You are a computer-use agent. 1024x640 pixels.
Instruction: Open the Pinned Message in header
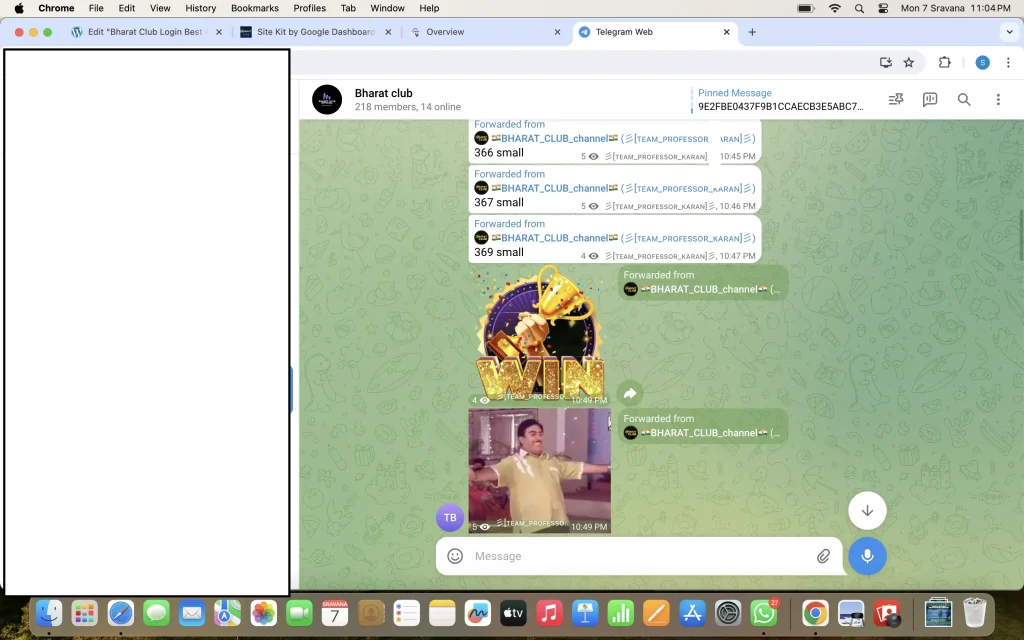[x=780, y=100]
